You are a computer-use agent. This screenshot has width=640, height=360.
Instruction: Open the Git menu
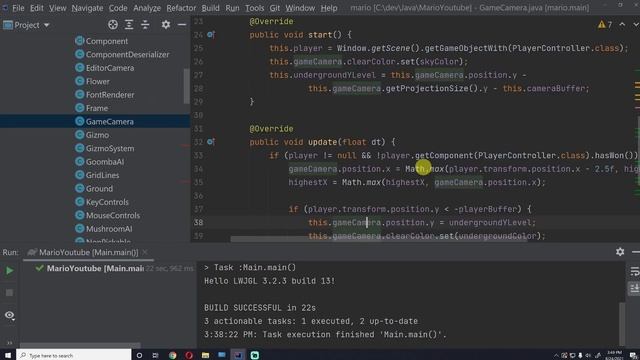pos(275,8)
